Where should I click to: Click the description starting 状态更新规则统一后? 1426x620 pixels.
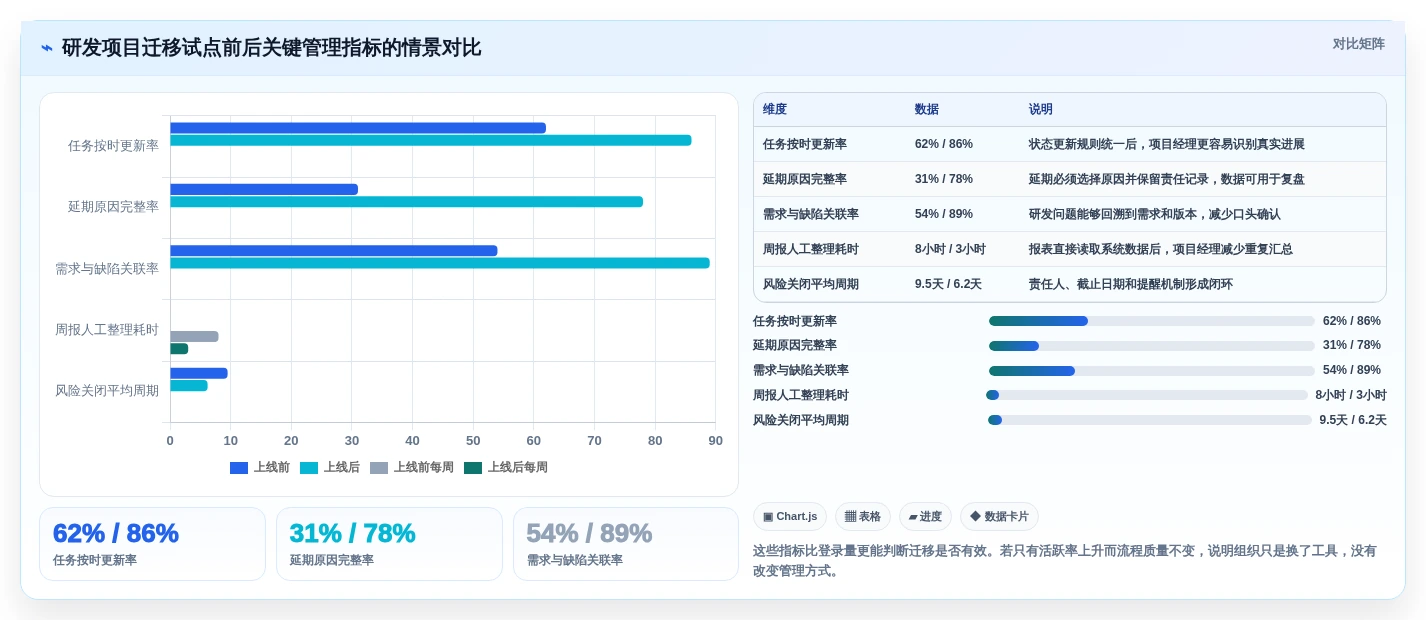click(x=1167, y=144)
